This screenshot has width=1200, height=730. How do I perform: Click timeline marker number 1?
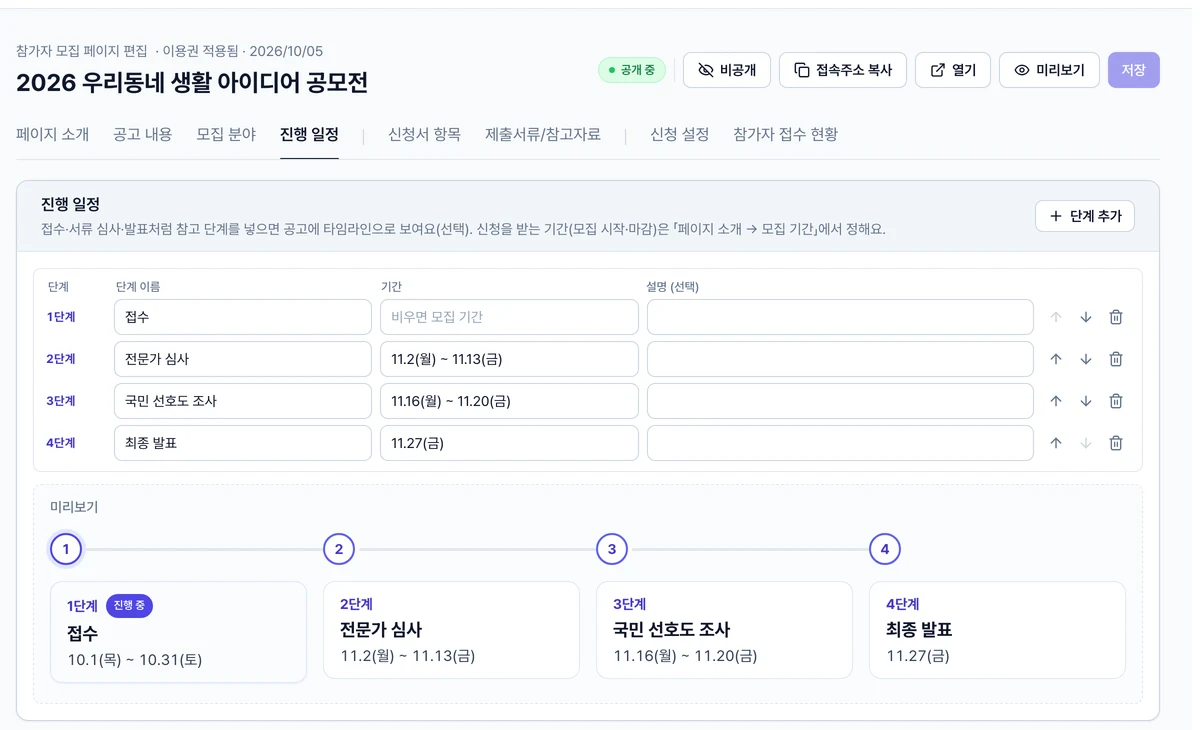[66, 549]
